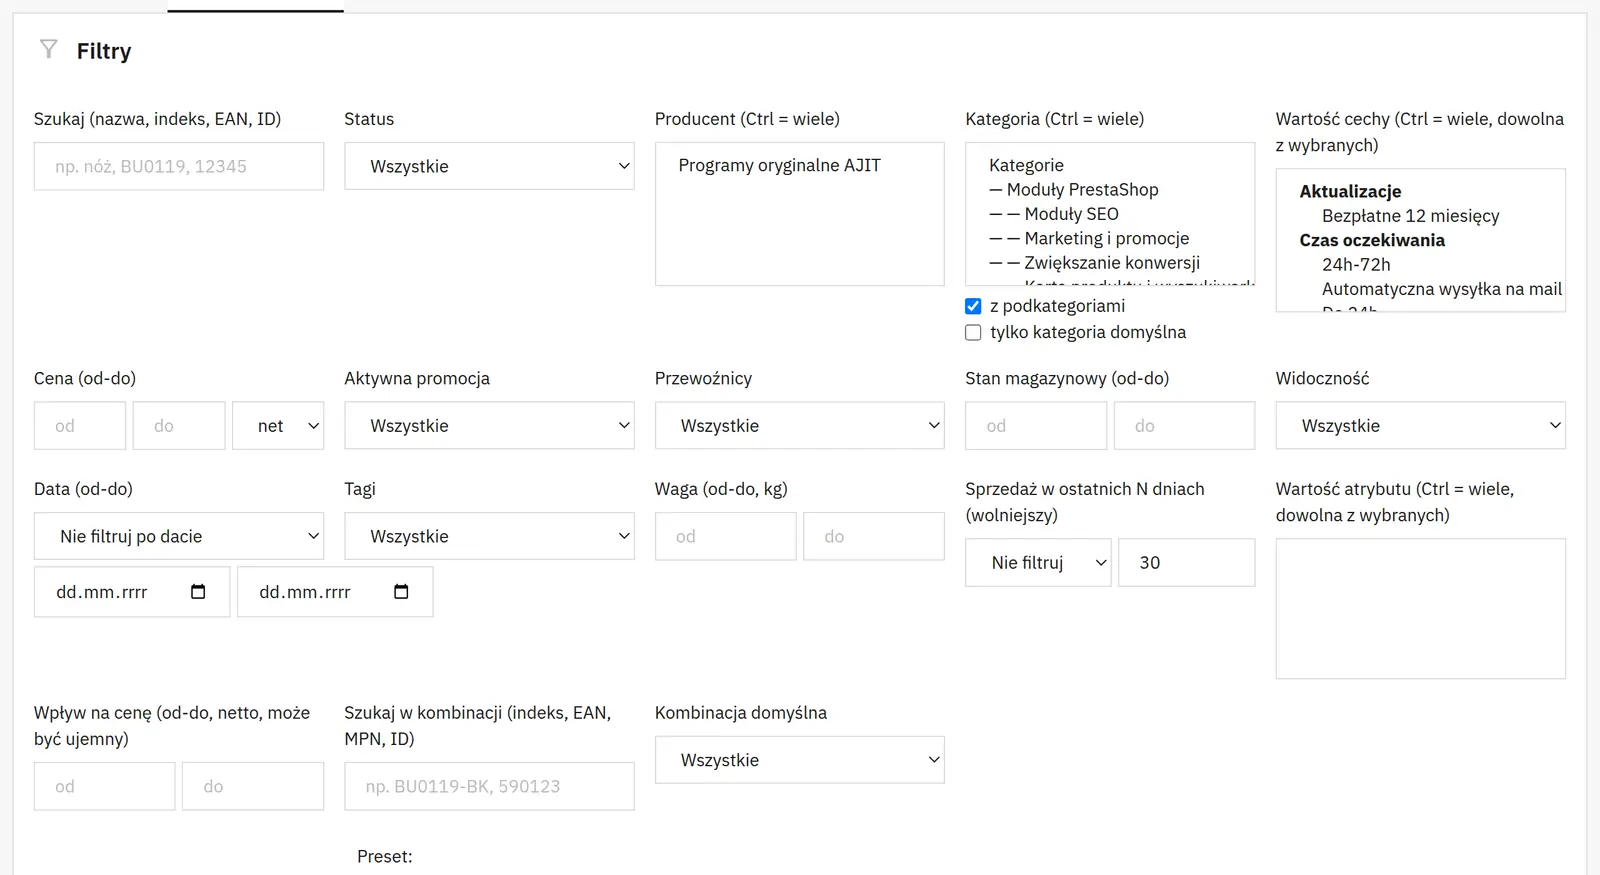Screen dimensions: 1600x875
Task: Enable 'tylko kategoria domyślna' checkbox
Action: [x=973, y=332]
